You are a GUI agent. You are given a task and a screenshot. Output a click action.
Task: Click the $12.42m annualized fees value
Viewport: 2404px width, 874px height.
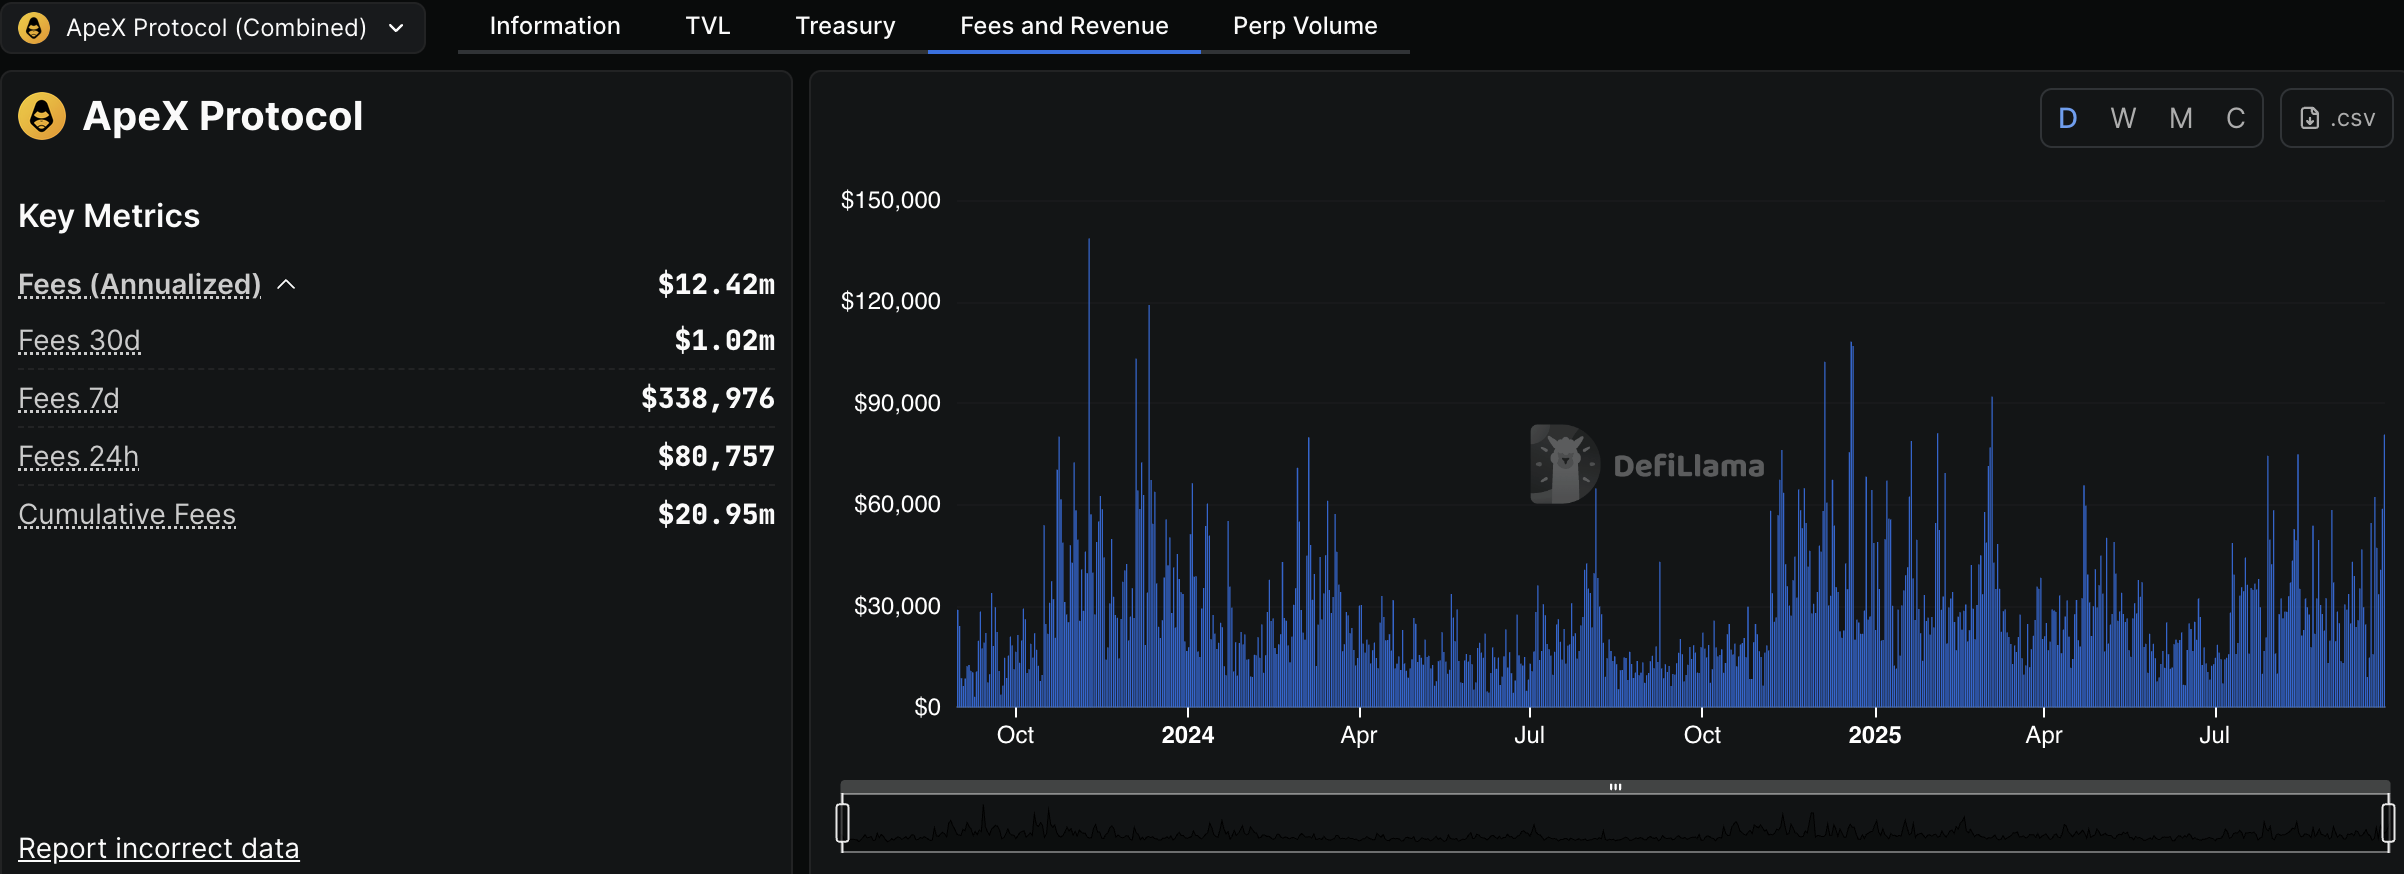716,285
